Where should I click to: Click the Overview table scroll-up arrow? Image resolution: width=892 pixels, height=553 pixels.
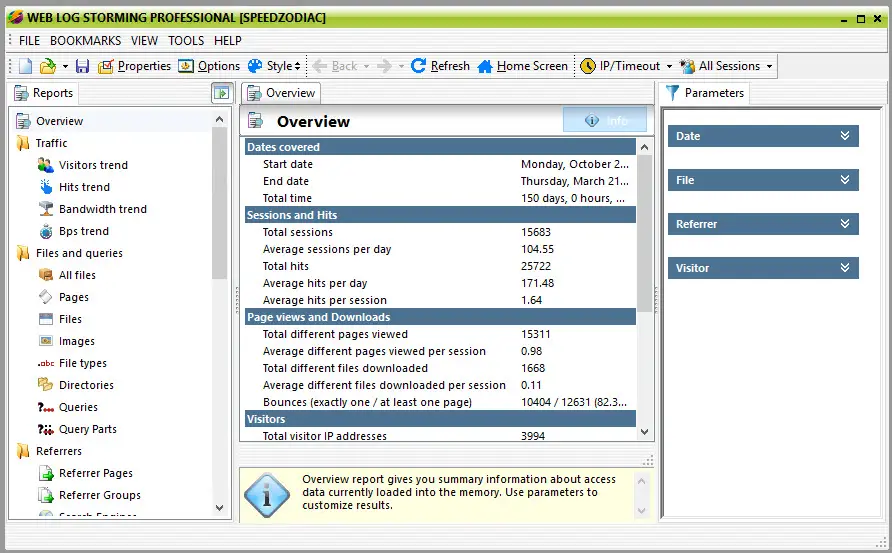tap(645, 147)
